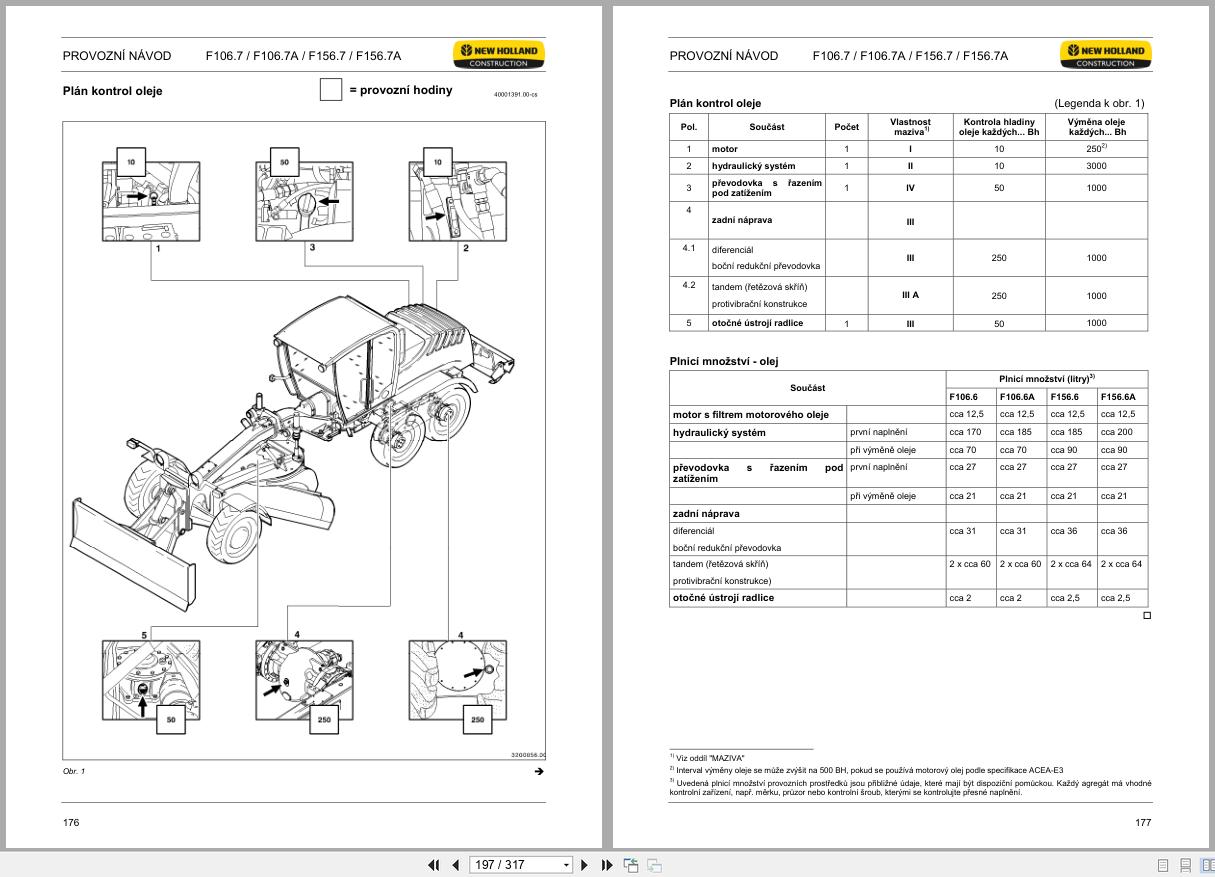The width and height of the screenshot is (1215, 877).
Task: Jump to the last page
Action: tap(606, 865)
